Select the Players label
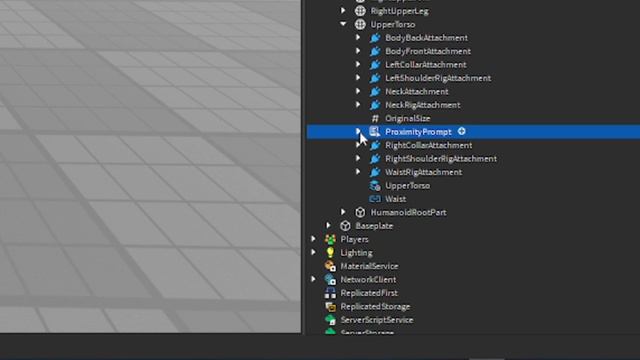 click(x=355, y=240)
